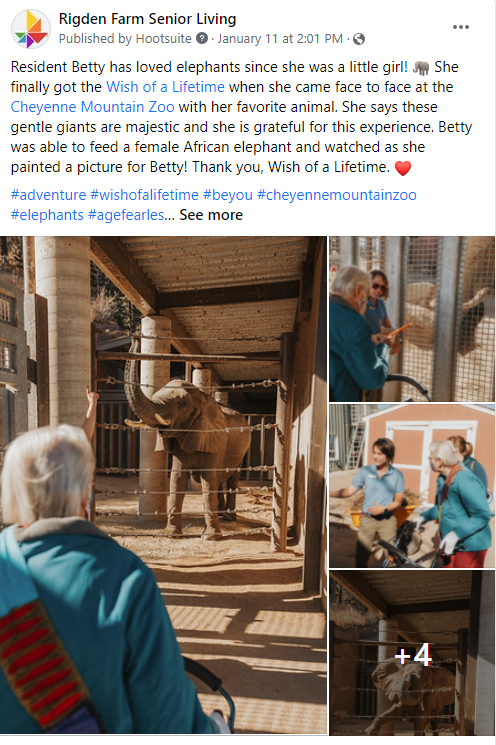Click the January 11 at 2:01 PM timestamp
This screenshot has width=496, height=745.
pyautogui.click(x=280, y=38)
